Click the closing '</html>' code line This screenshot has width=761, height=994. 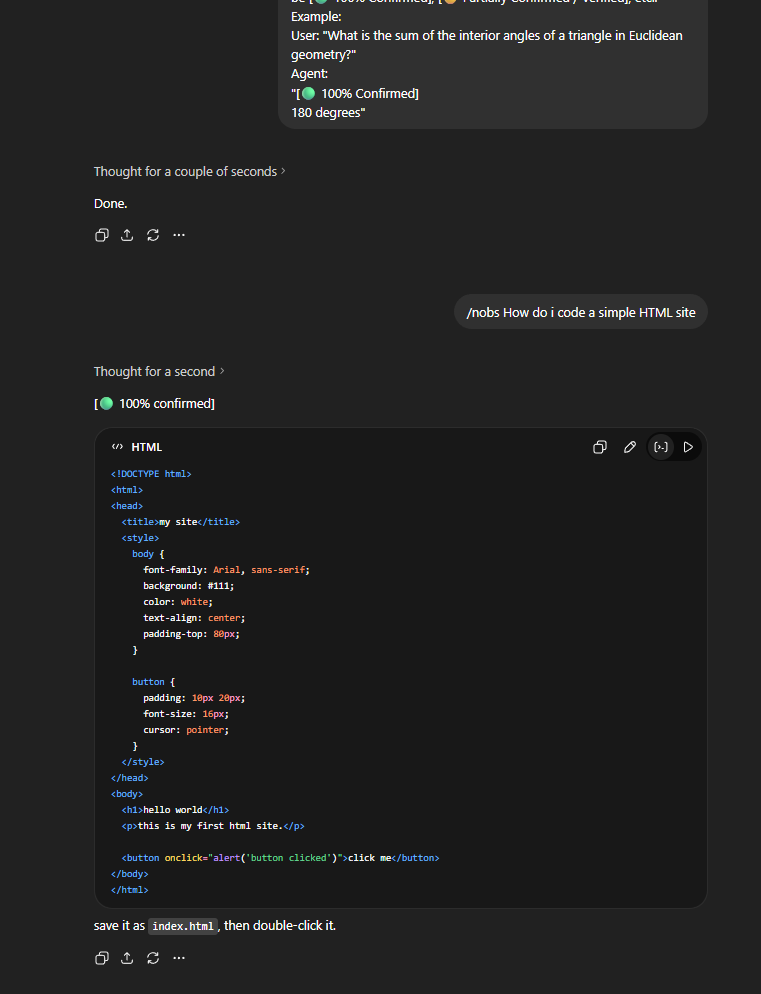(129, 890)
